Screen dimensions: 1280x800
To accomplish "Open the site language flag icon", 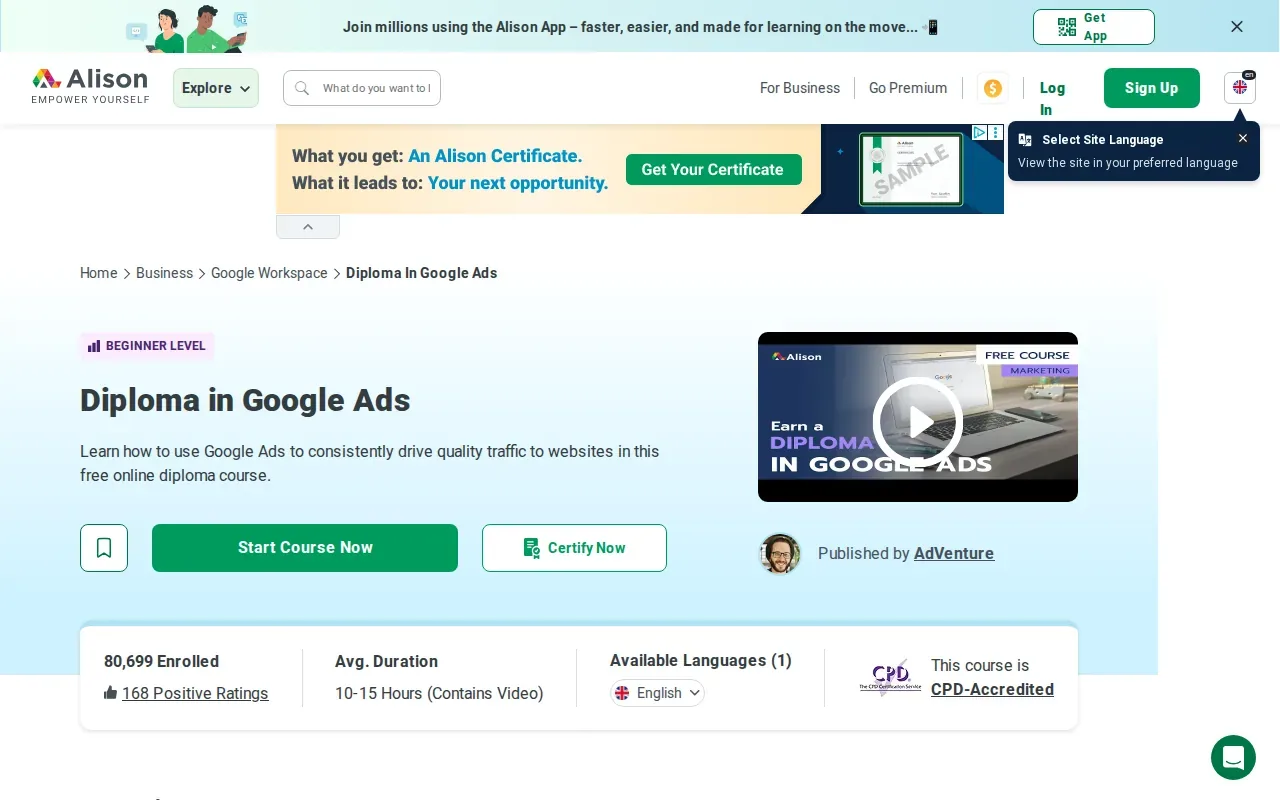I will 1240,88.
